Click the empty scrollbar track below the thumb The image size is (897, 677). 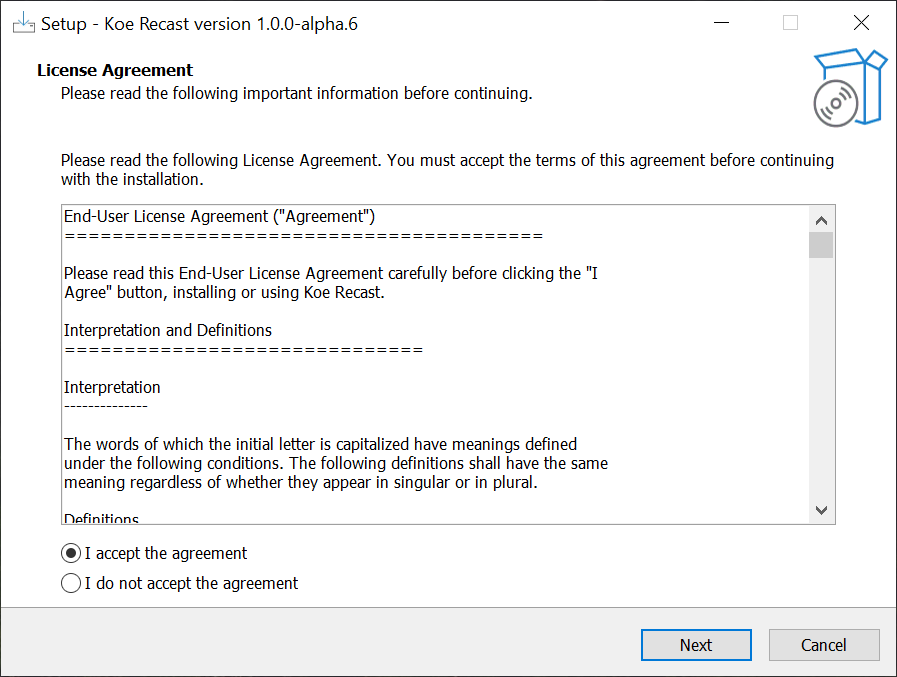[x=821, y=378]
